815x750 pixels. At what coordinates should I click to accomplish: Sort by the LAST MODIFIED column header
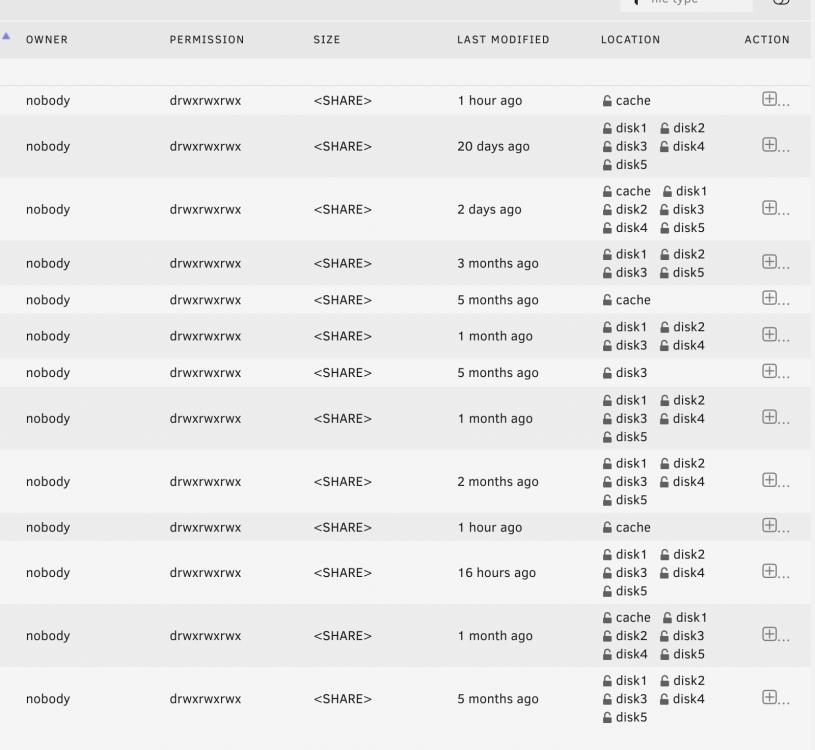click(x=503, y=40)
